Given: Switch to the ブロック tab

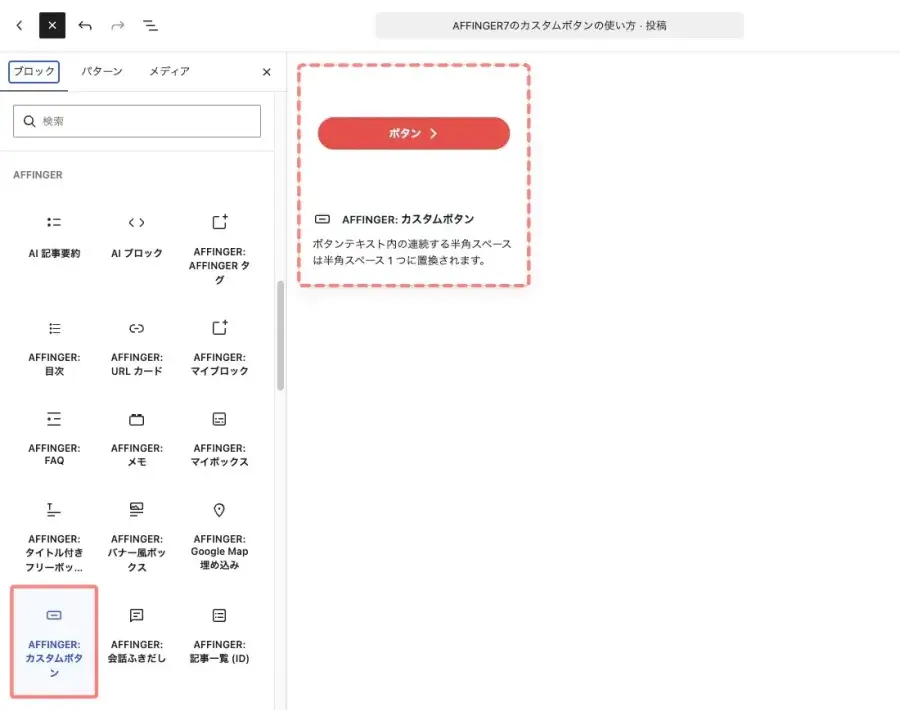Looking at the screenshot, I should (x=34, y=72).
